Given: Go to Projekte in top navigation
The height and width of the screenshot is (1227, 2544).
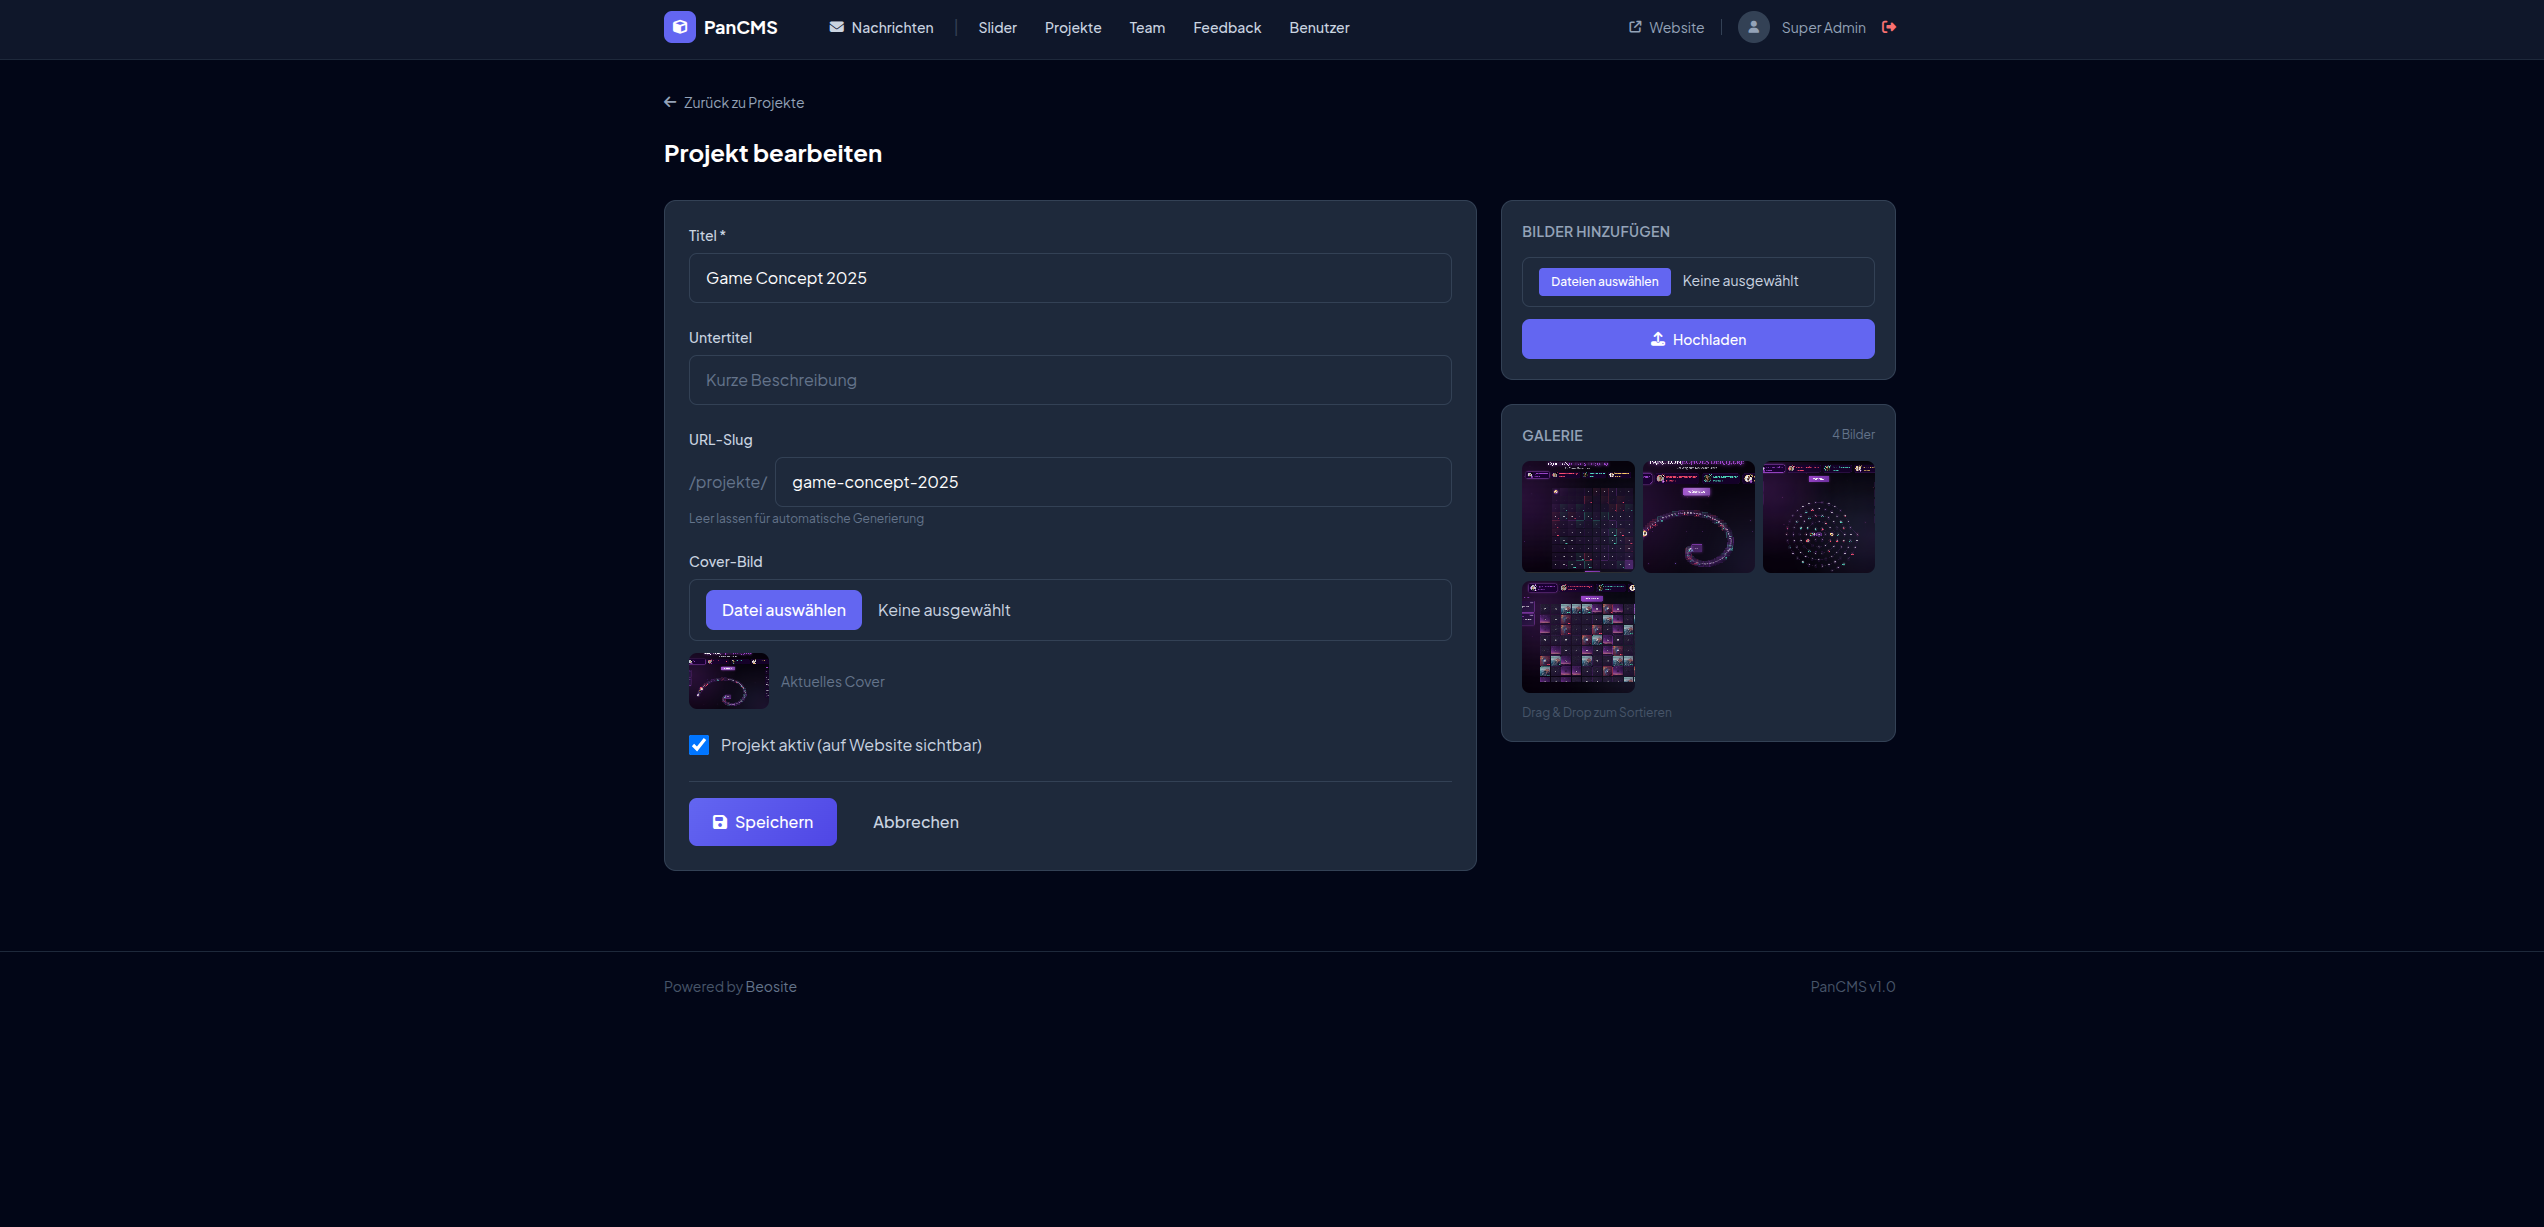Looking at the screenshot, I should pos(1072,27).
